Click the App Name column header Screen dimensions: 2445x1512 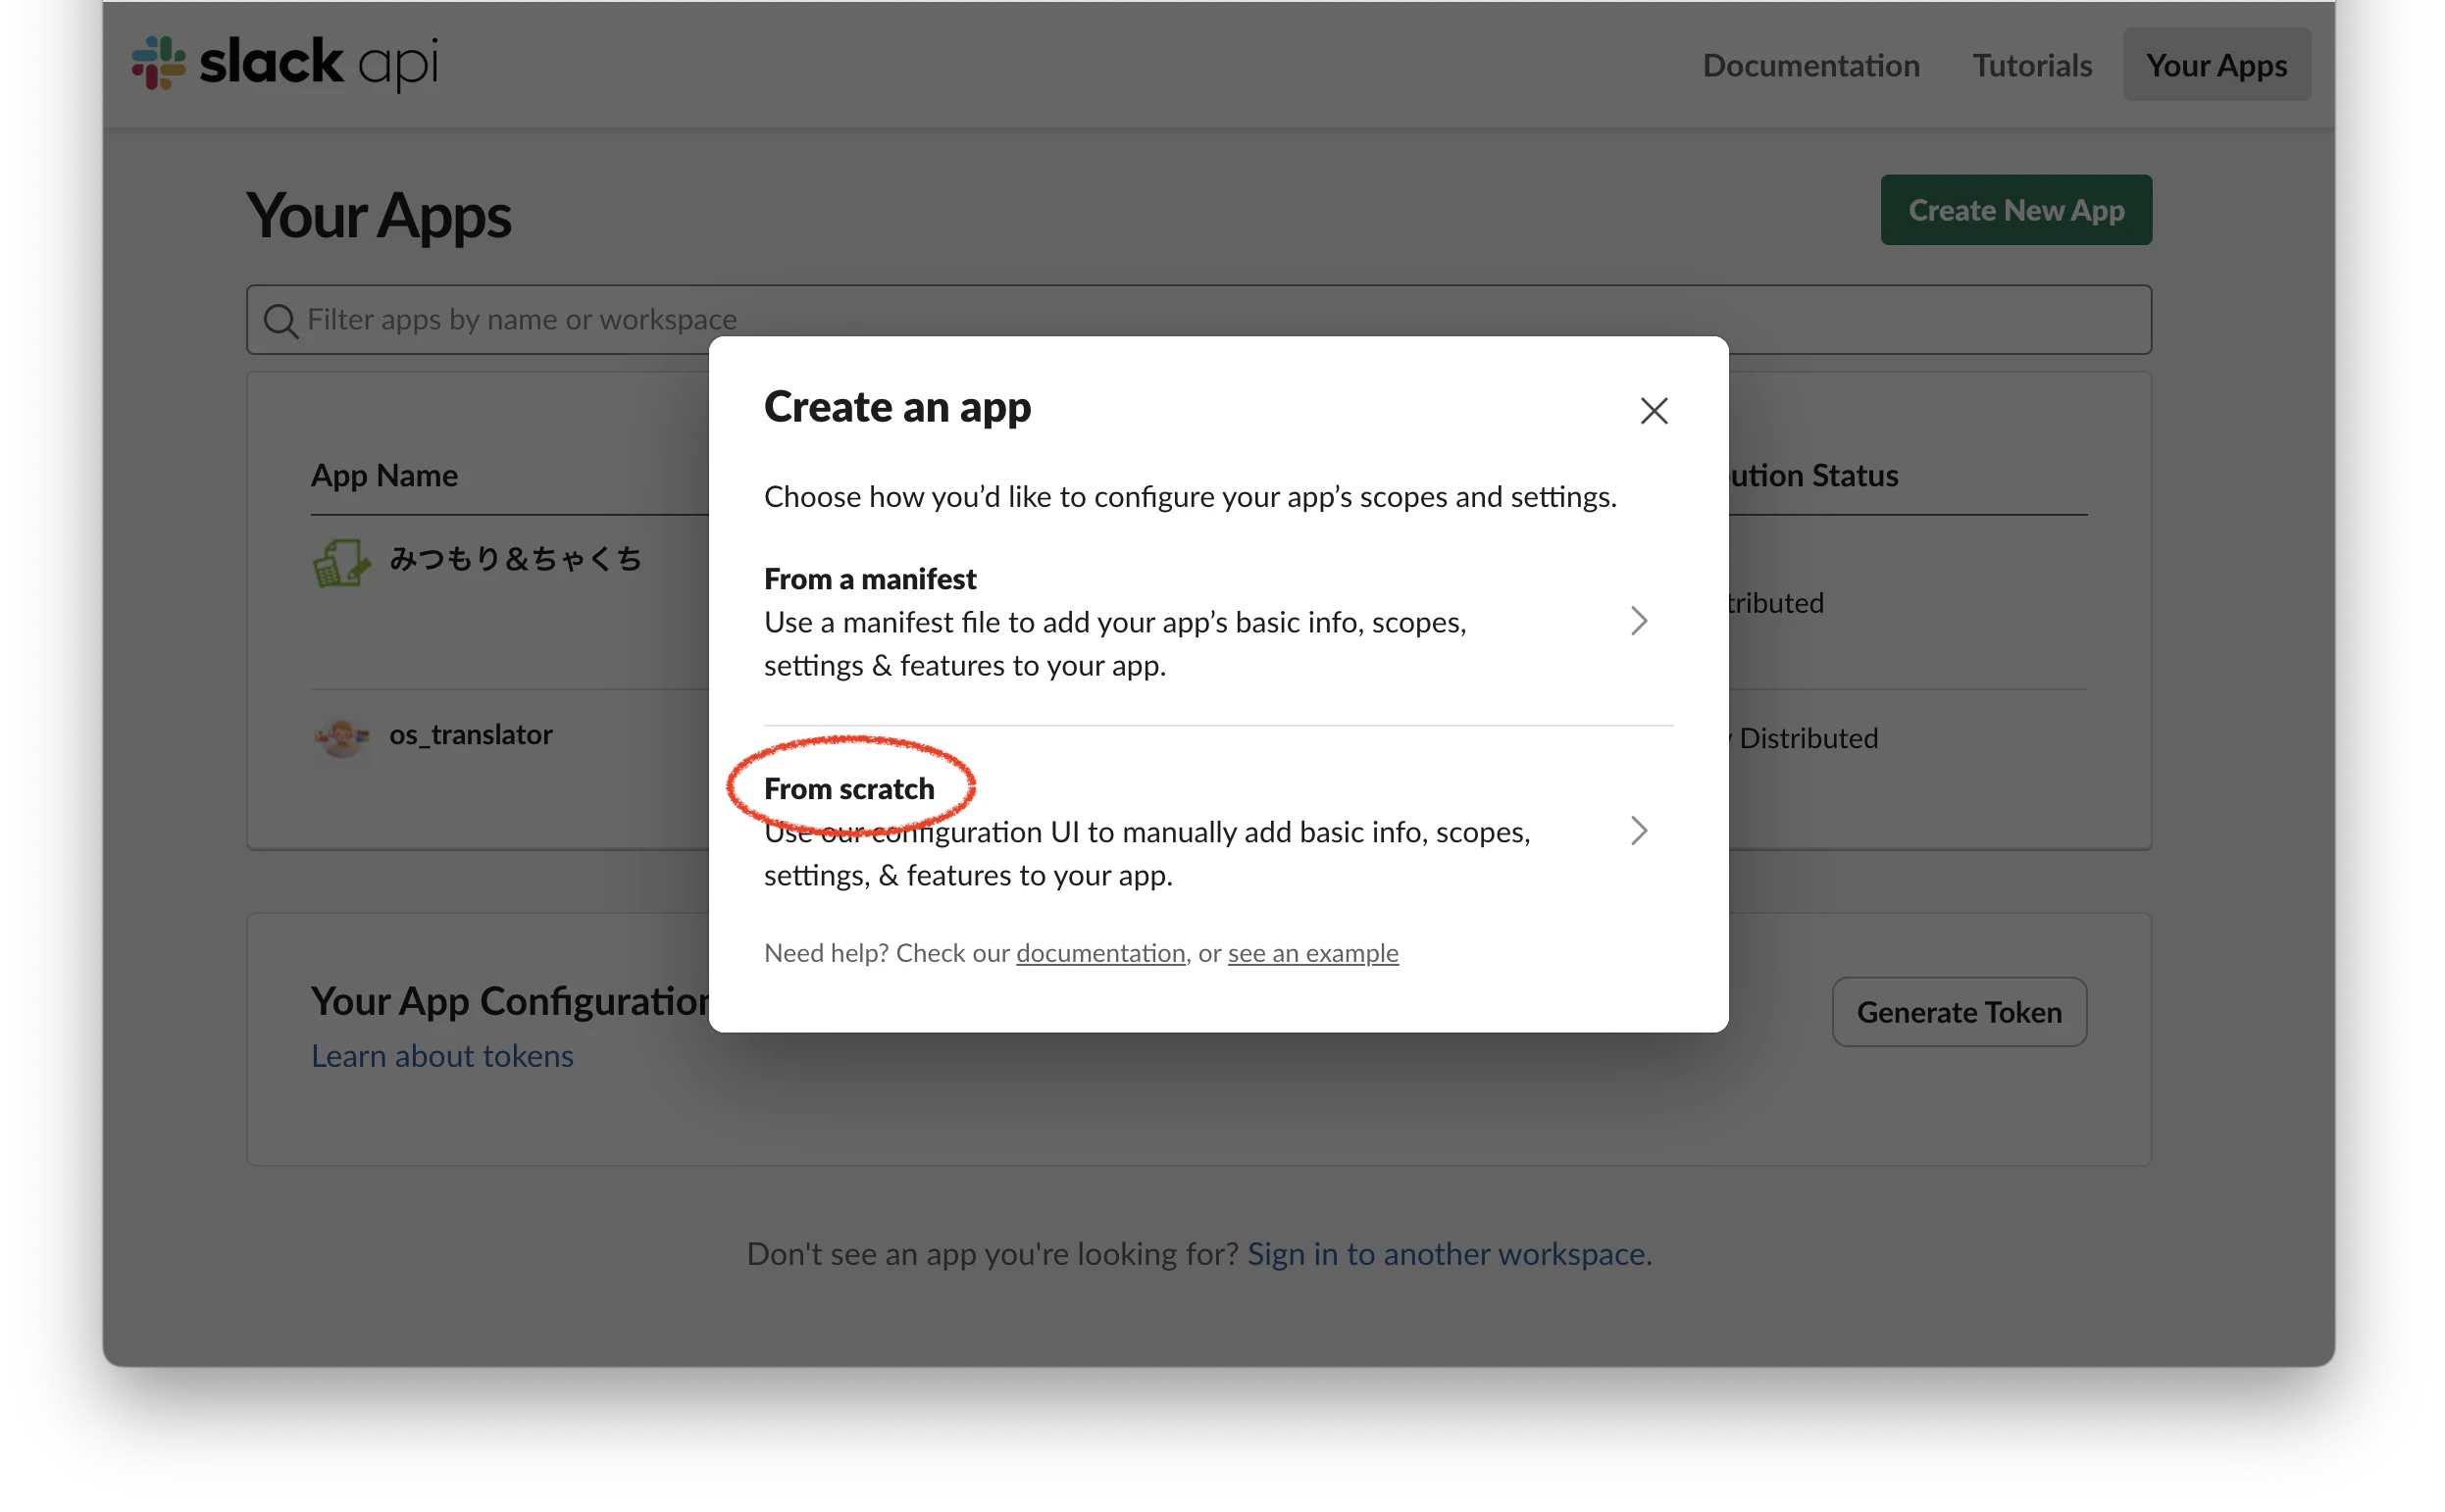[x=384, y=475]
